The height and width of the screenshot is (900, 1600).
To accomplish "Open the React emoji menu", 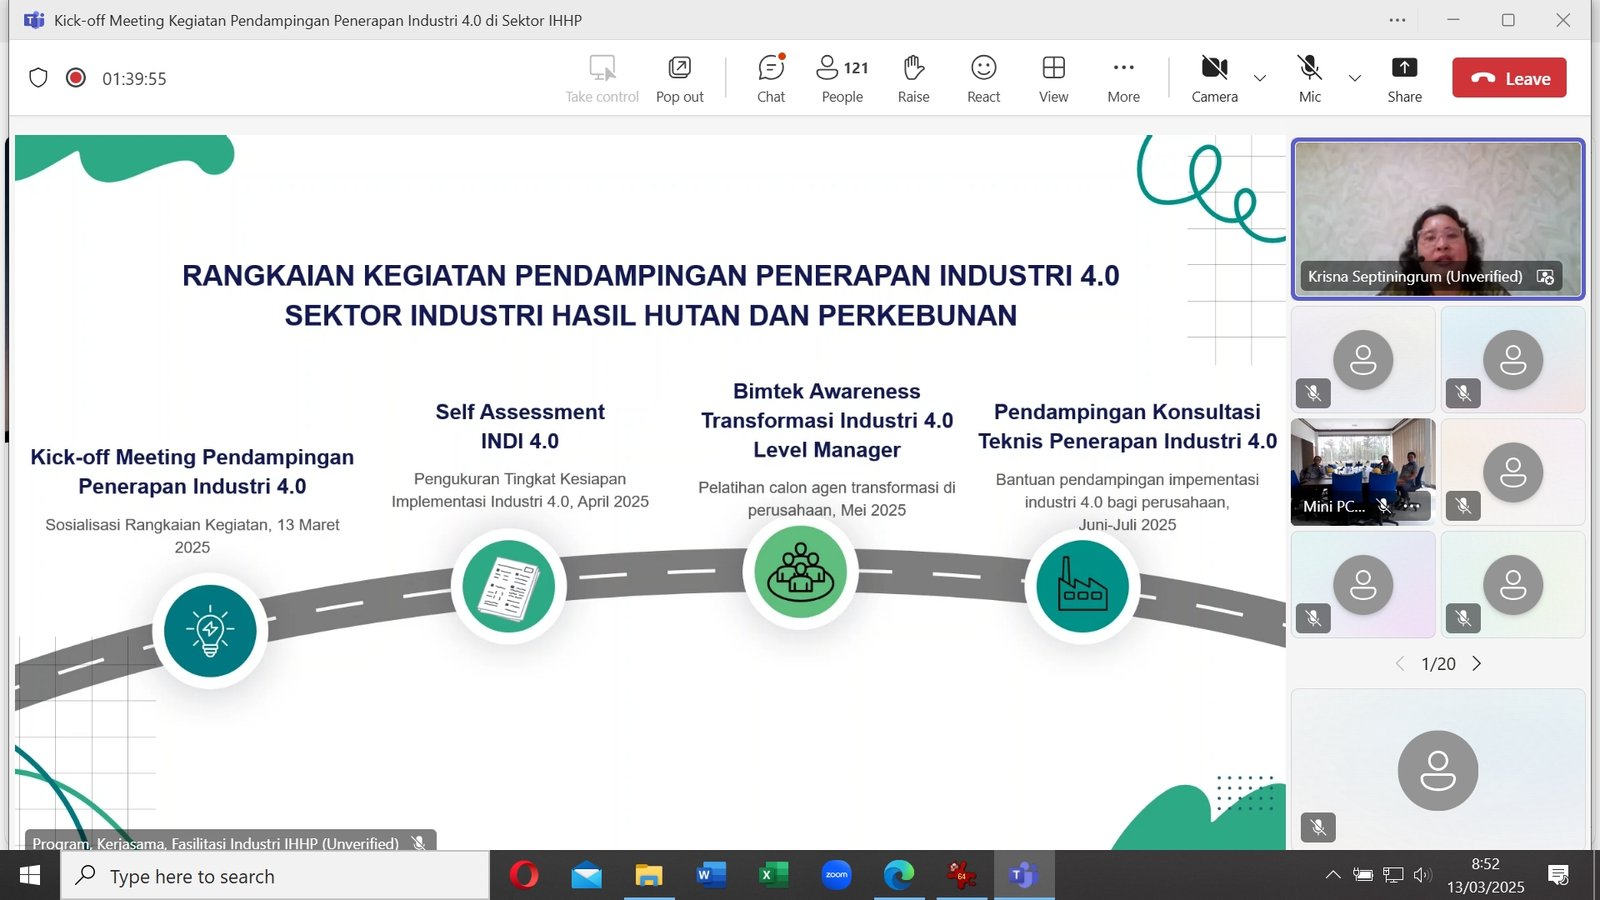I will point(983,79).
